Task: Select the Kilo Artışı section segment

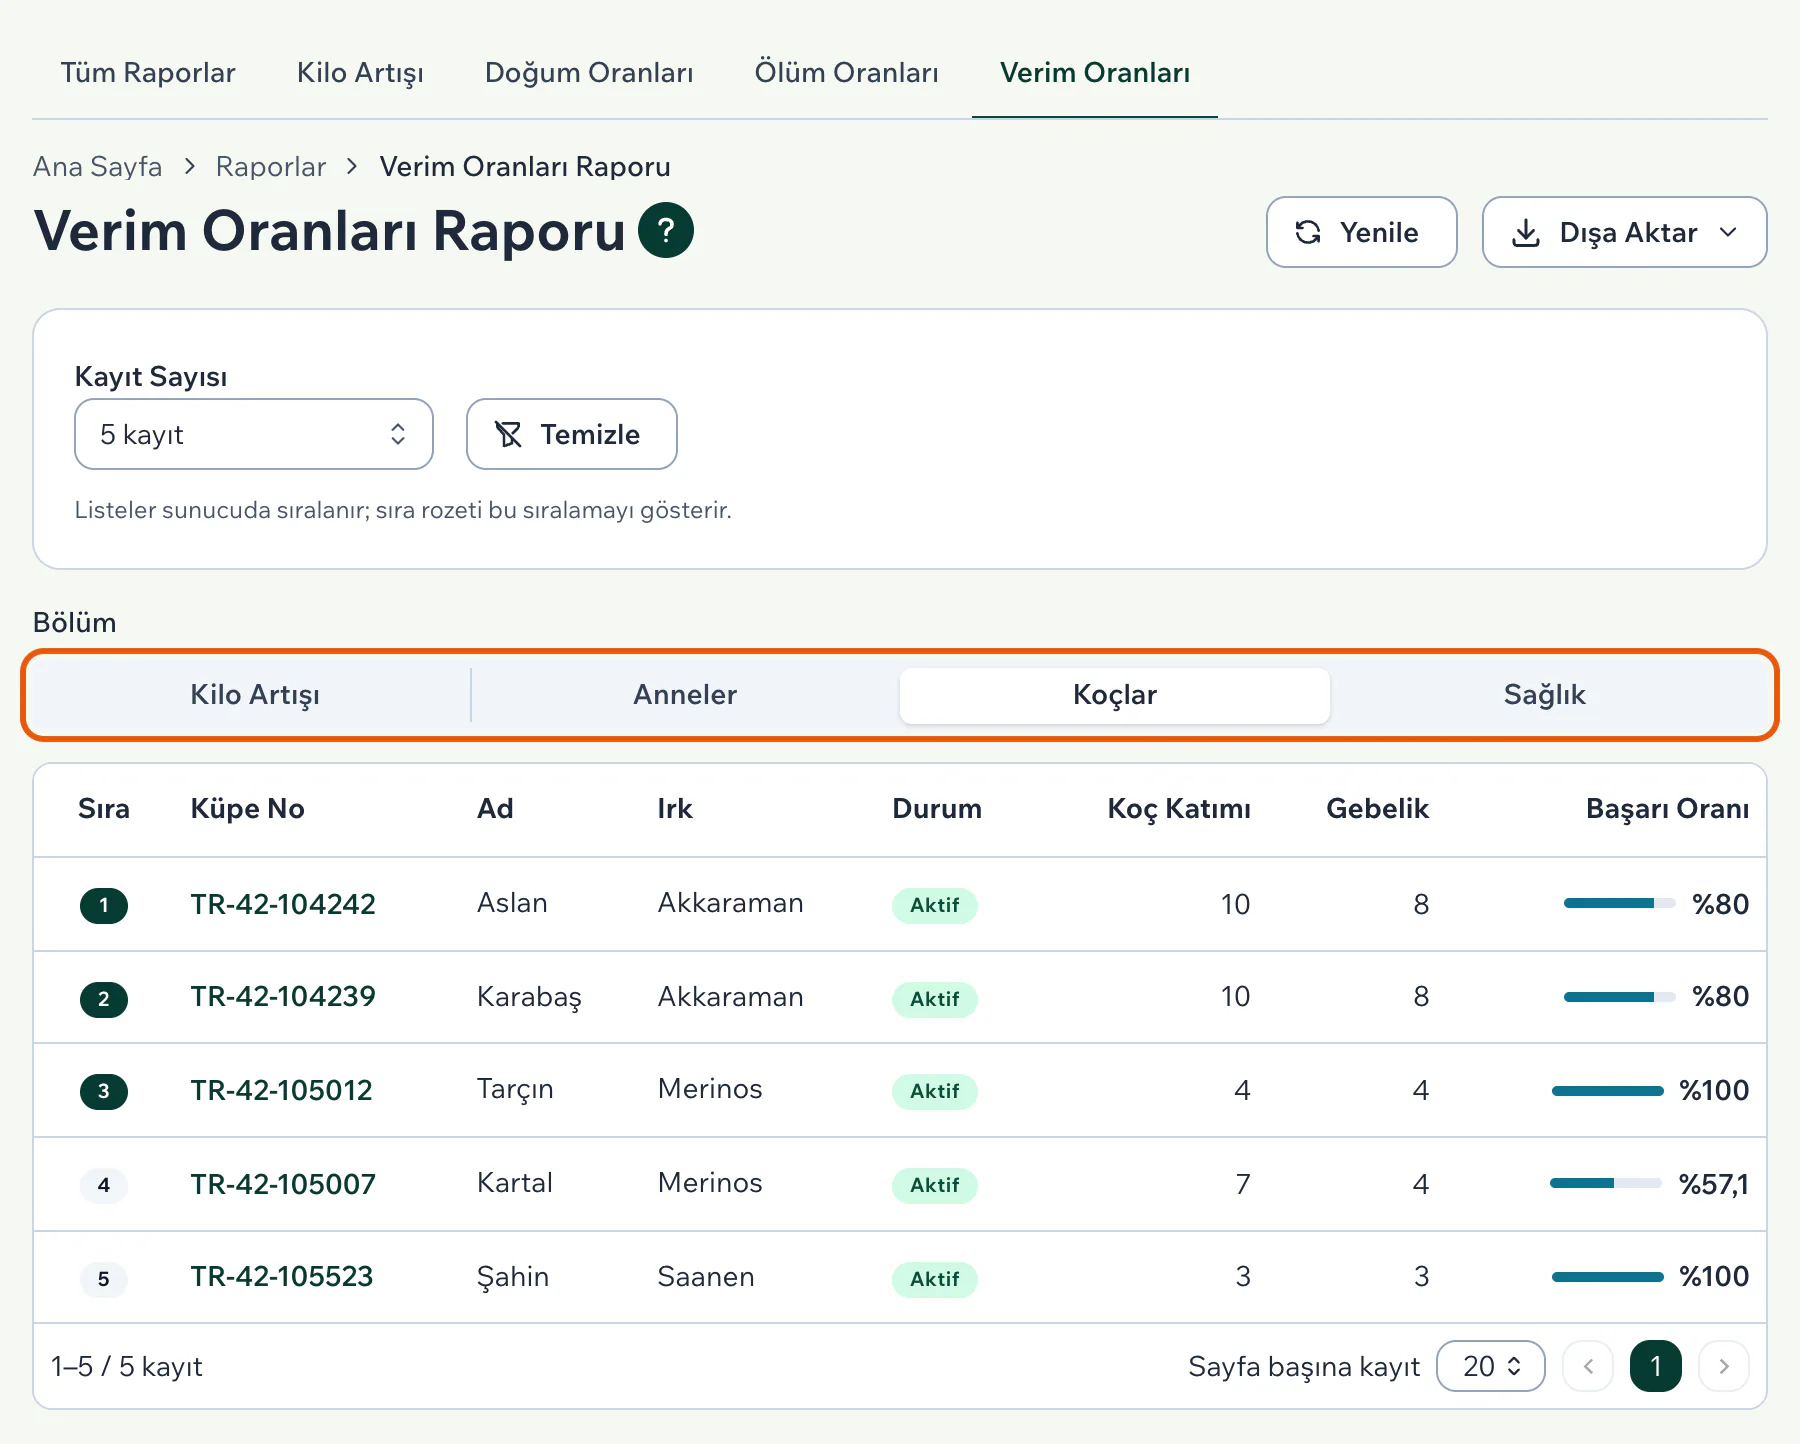Action: (x=255, y=695)
